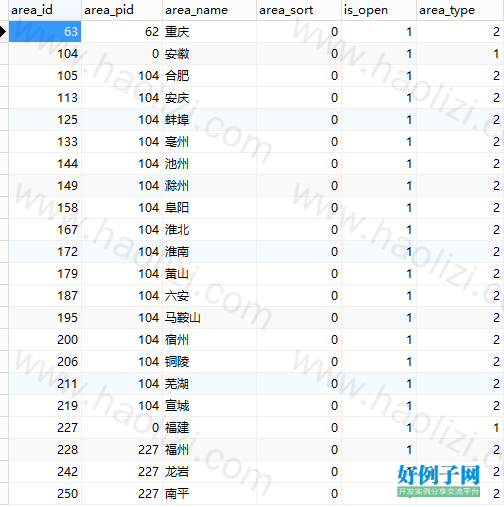
Task: Select the highlighted area_id cell 63
Action: click(45, 32)
